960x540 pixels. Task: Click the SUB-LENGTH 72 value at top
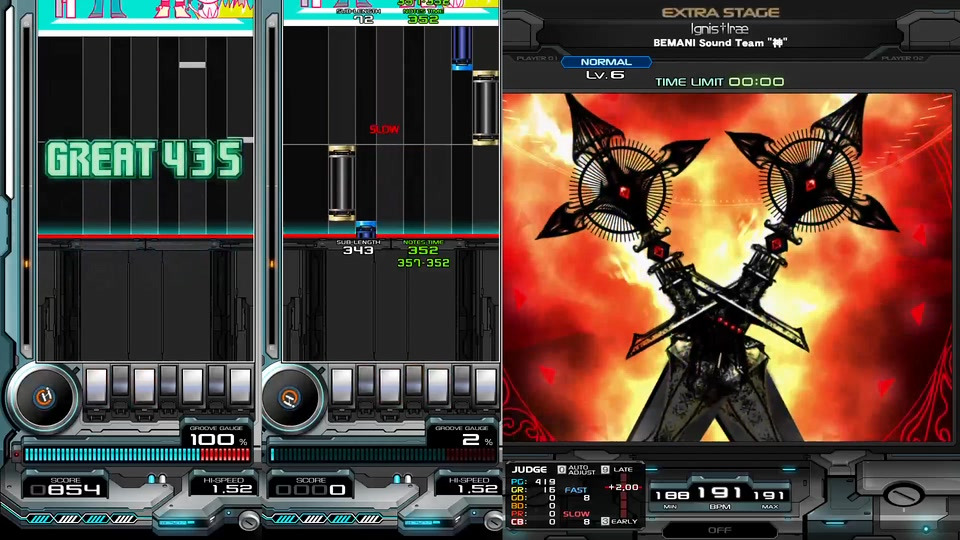coord(363,20)
